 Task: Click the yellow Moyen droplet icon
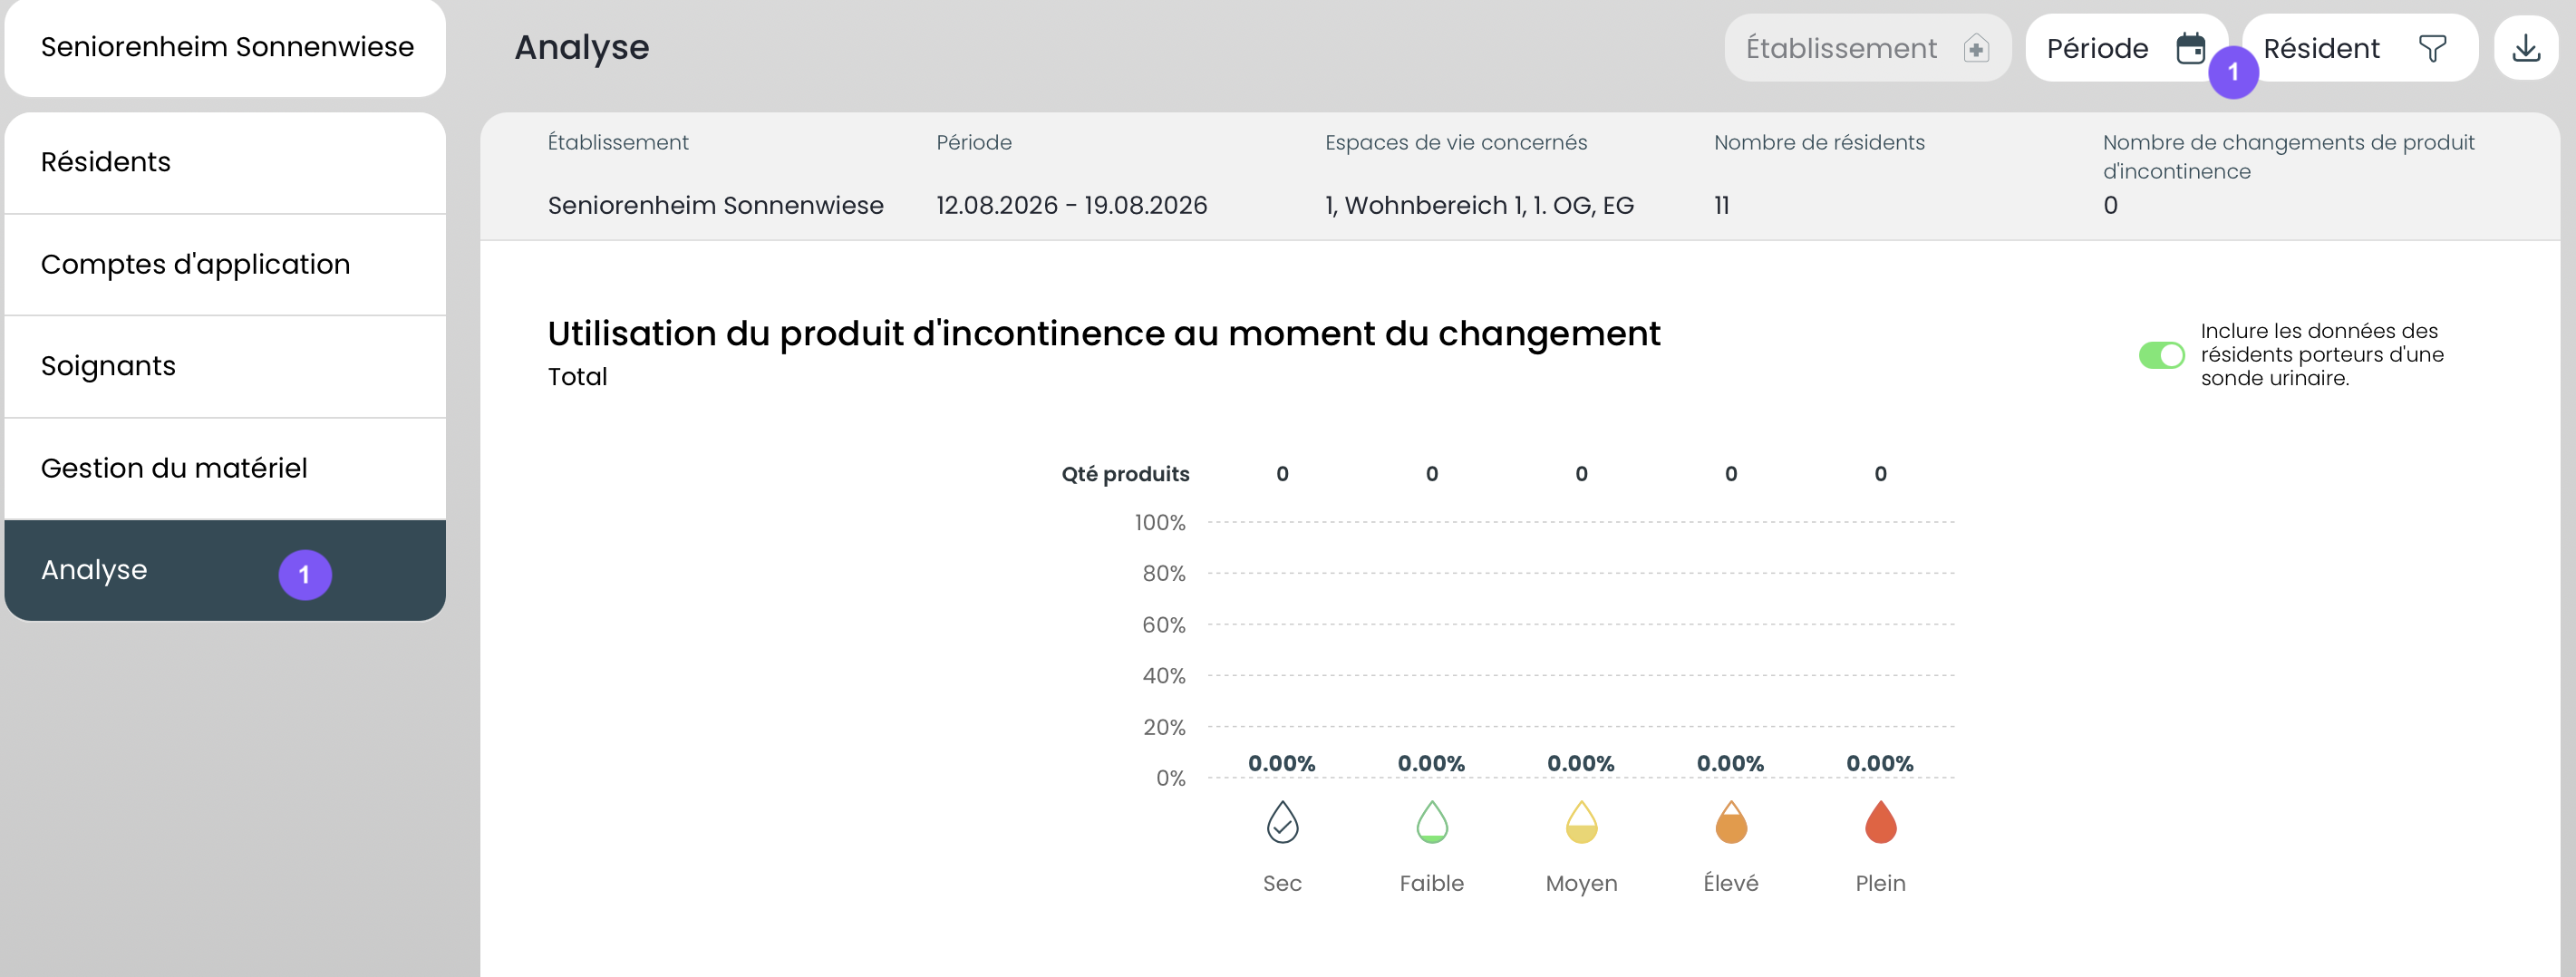pos(1581,822)
